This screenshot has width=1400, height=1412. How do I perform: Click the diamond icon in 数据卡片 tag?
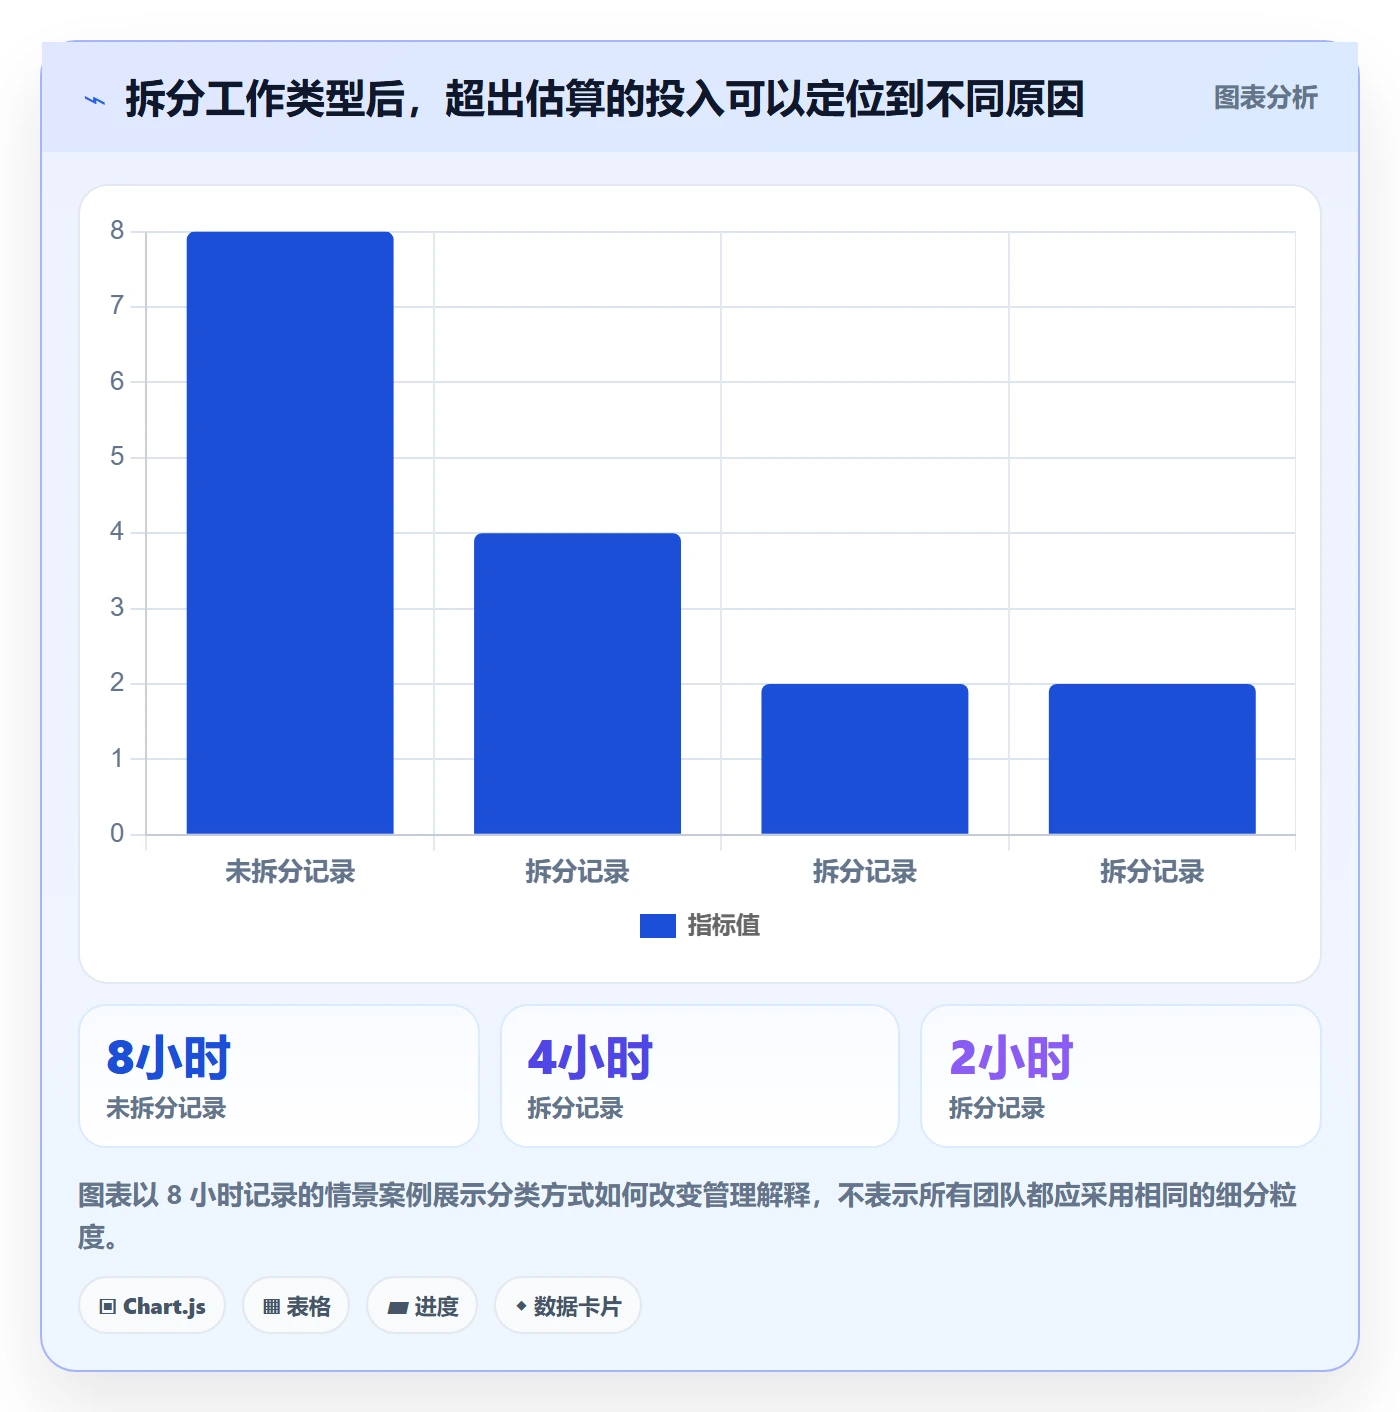pos(521,1306)
